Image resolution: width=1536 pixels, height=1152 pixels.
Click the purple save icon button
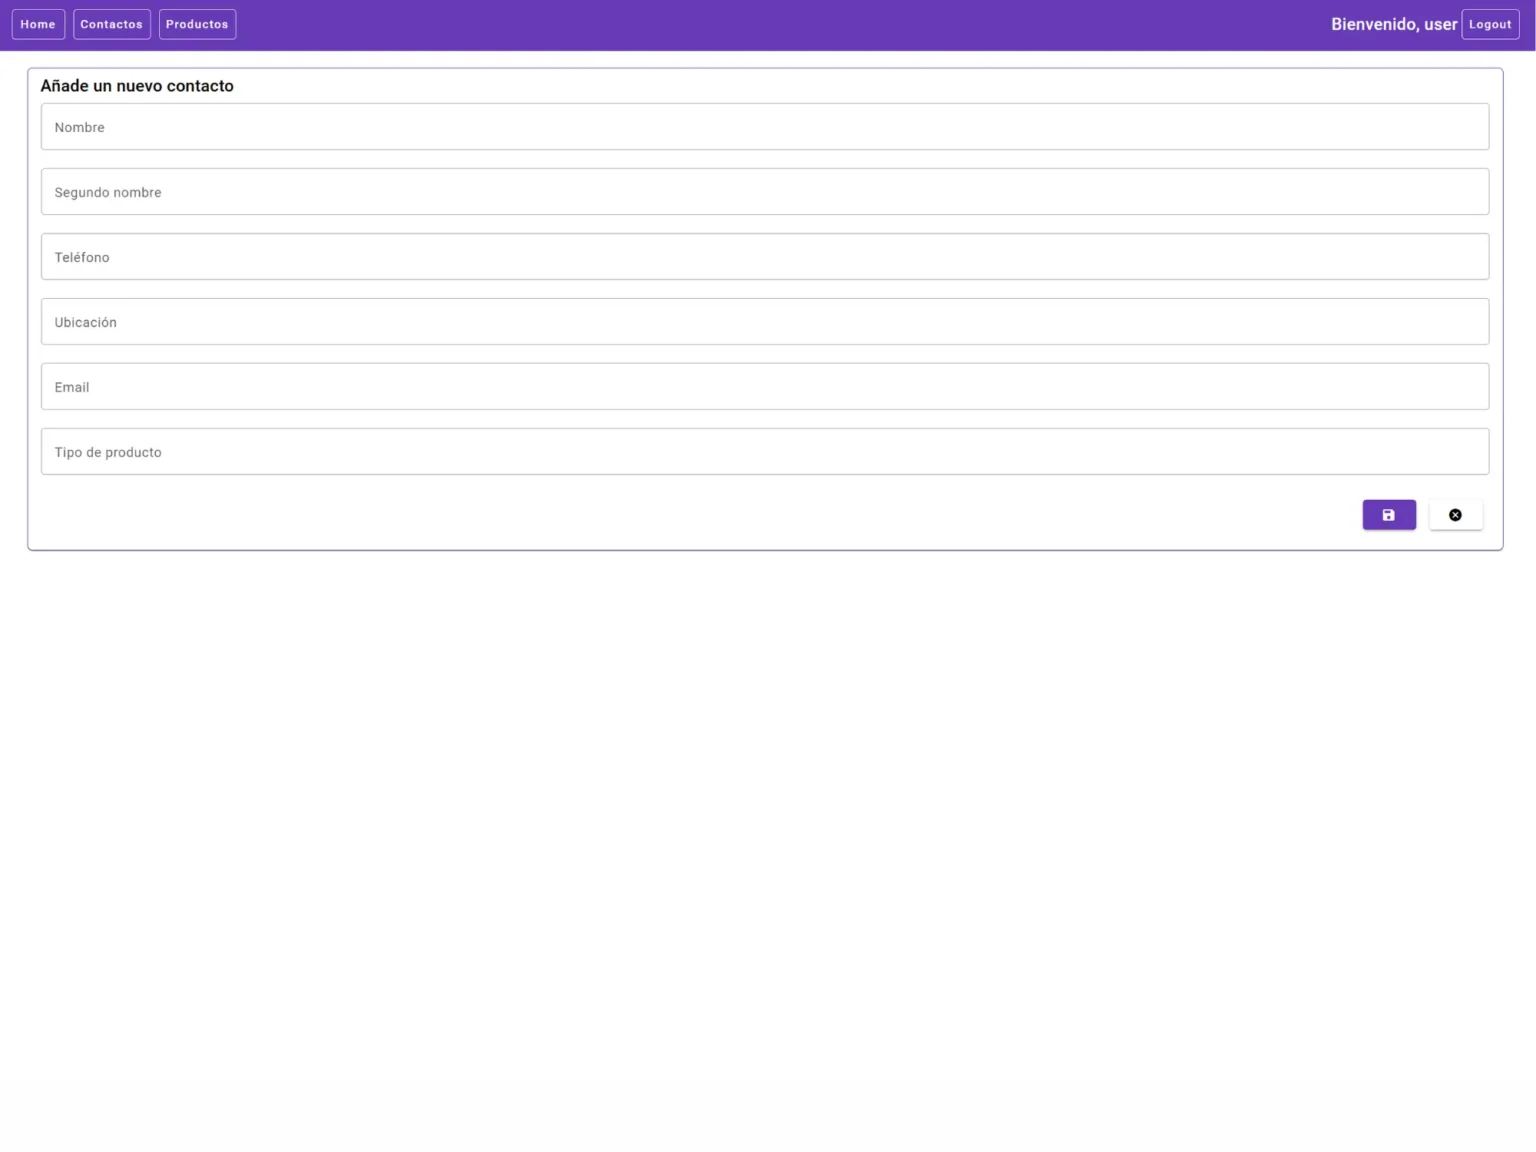[1389, 515]
